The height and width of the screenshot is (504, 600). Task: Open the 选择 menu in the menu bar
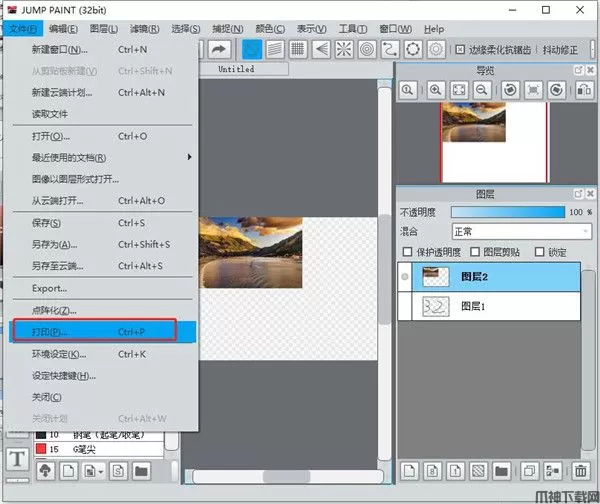[214, 29]
